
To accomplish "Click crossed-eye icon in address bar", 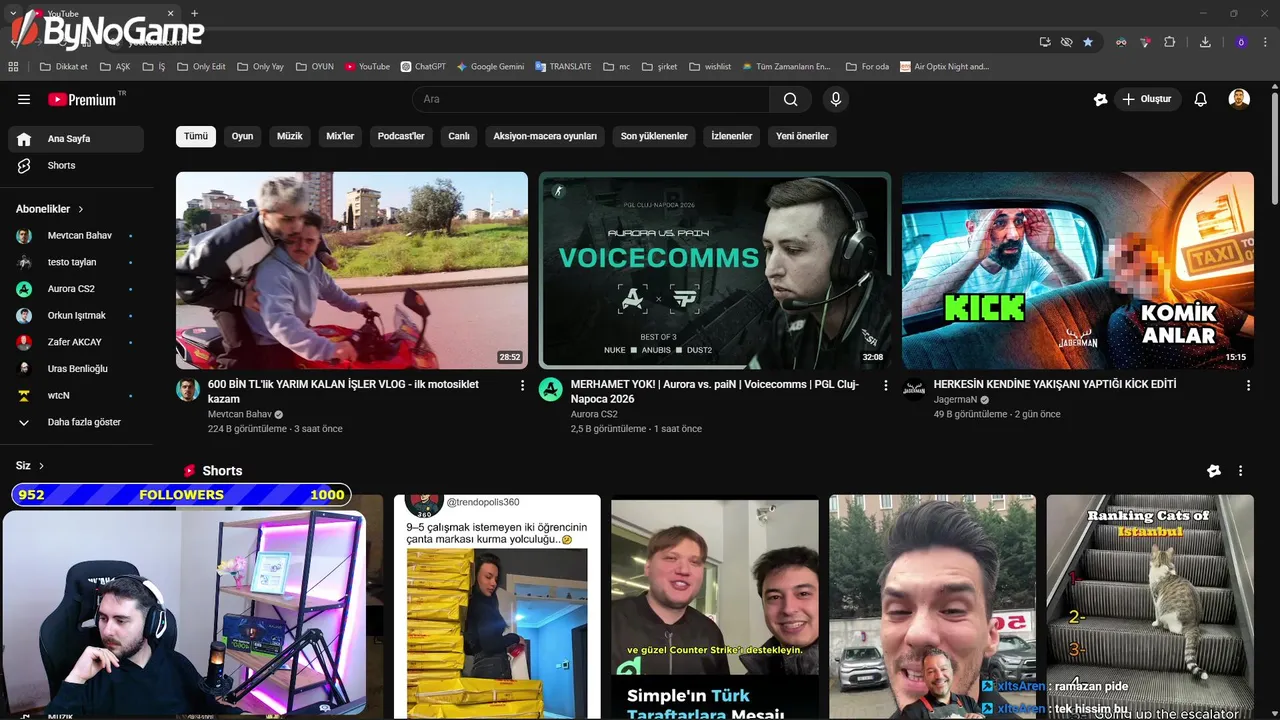I will click(x=1067, y=42).
